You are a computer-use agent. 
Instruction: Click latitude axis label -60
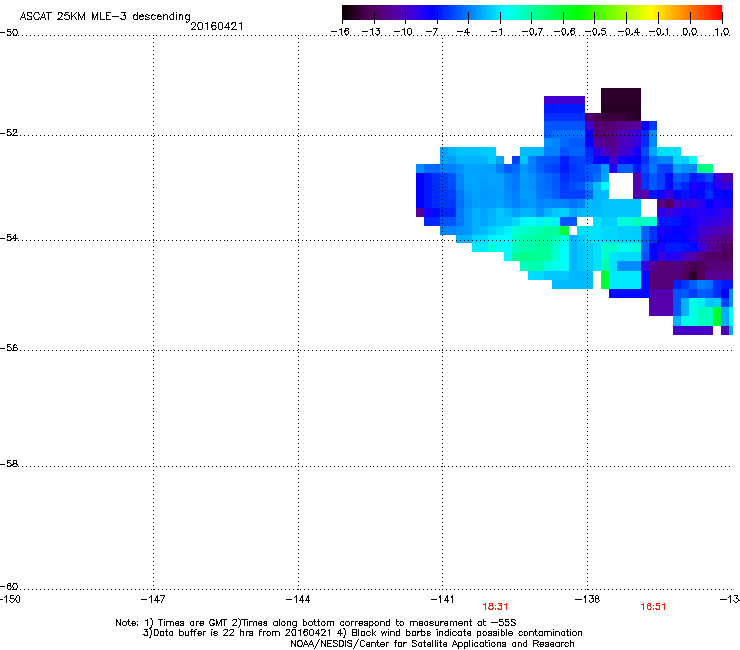coord(9,586)
